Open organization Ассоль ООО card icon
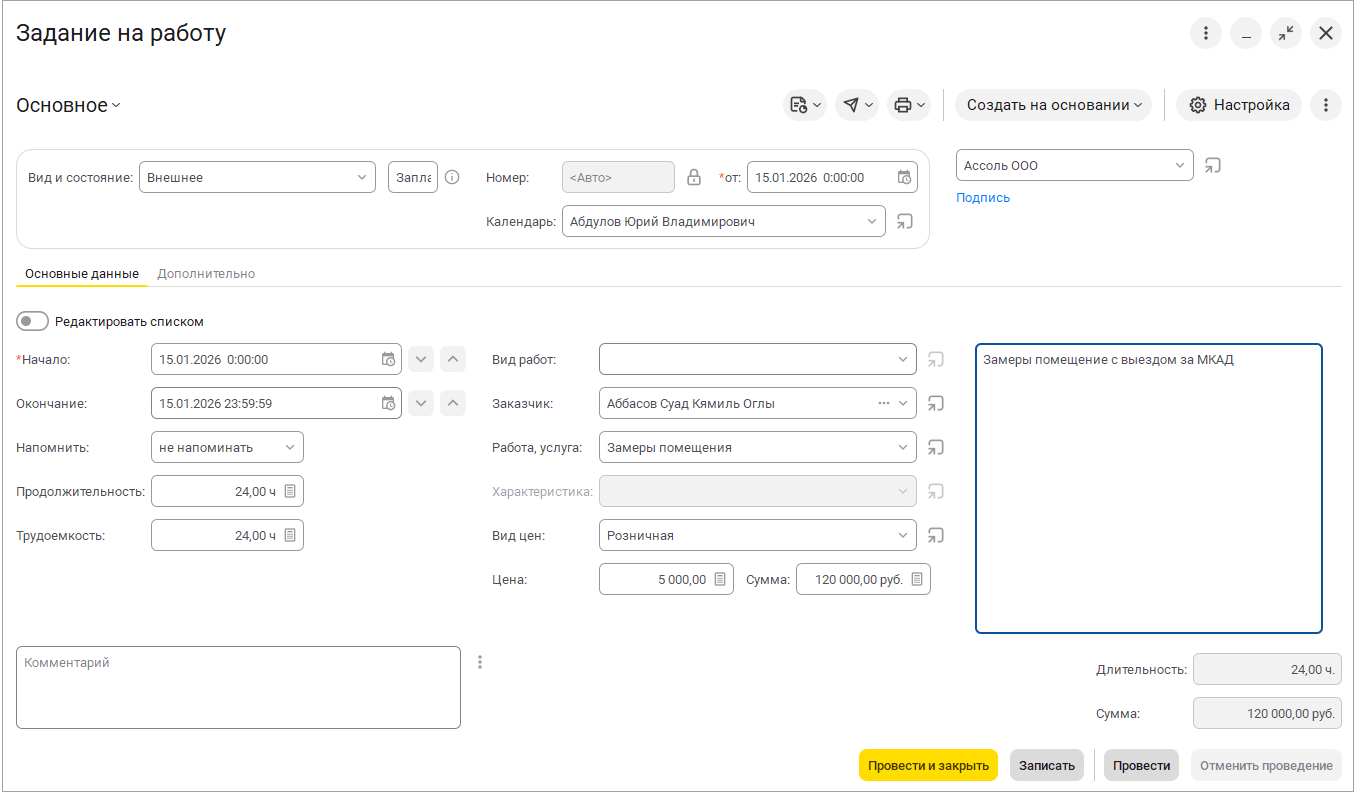This screenshot has height=792, width=1354. (1212, 166)
